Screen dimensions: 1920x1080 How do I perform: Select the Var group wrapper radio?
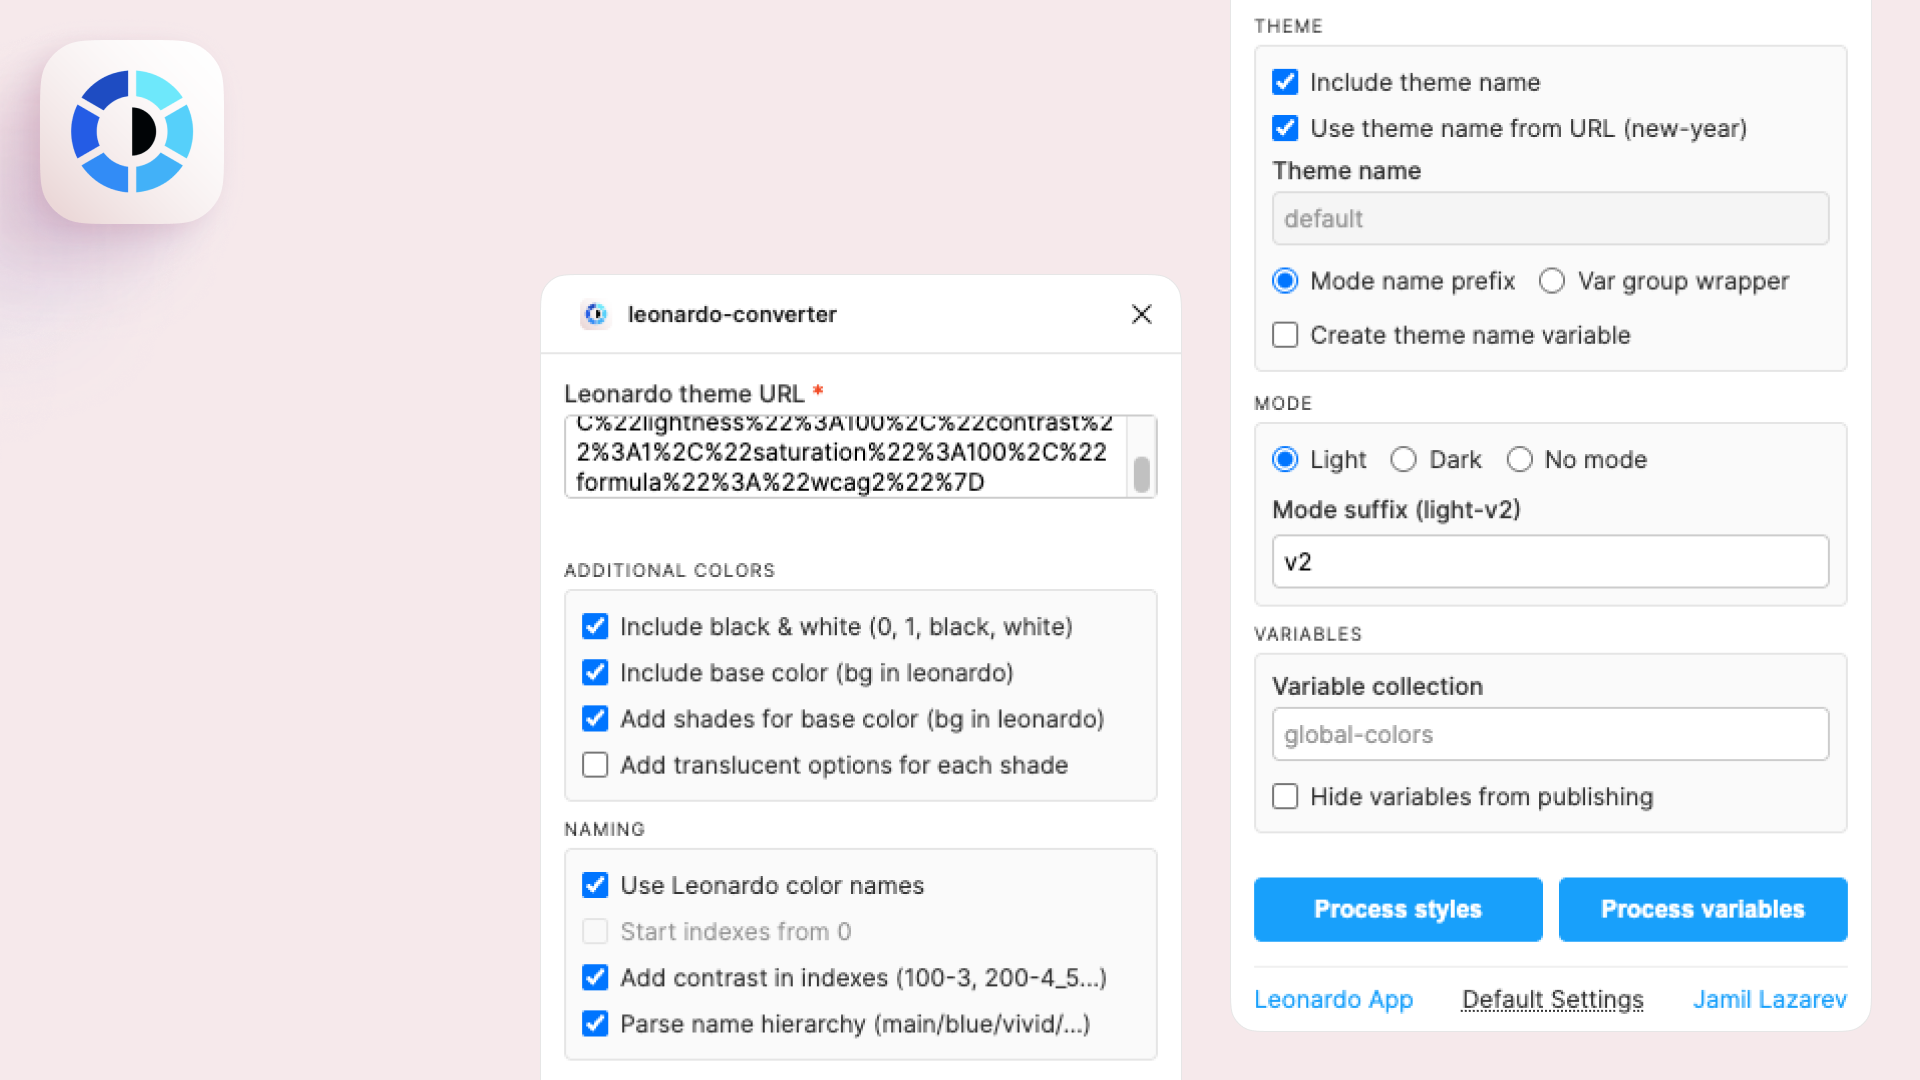coord(1552,281)
